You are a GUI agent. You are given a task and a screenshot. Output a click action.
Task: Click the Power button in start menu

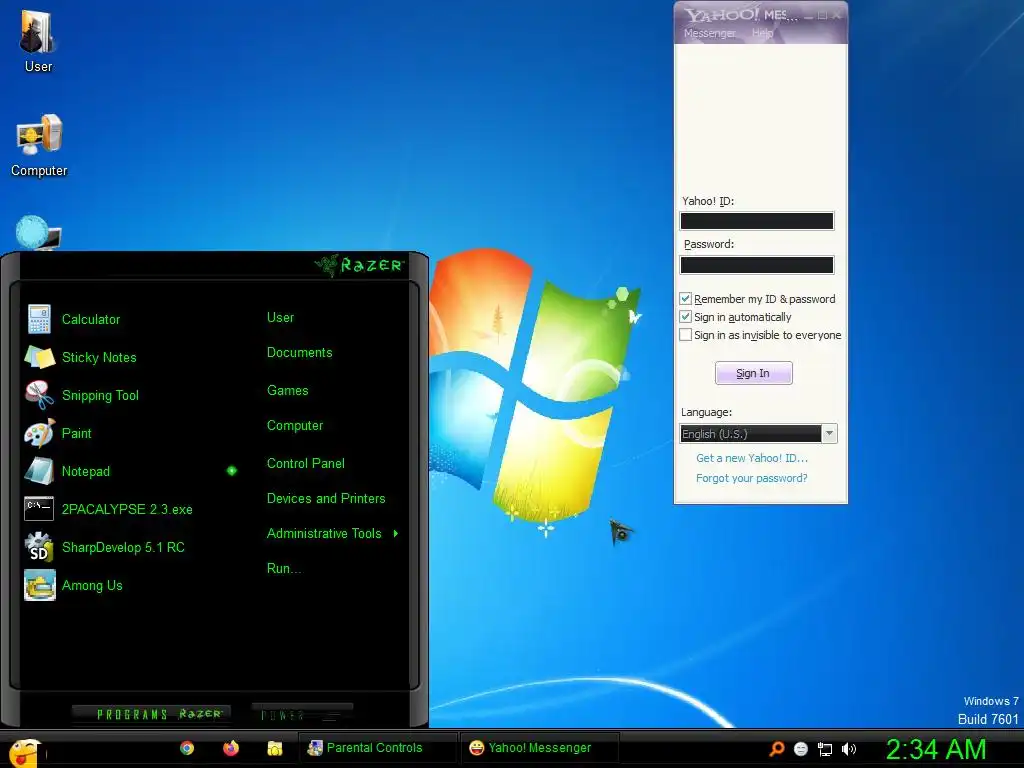[x=302, y=714]
